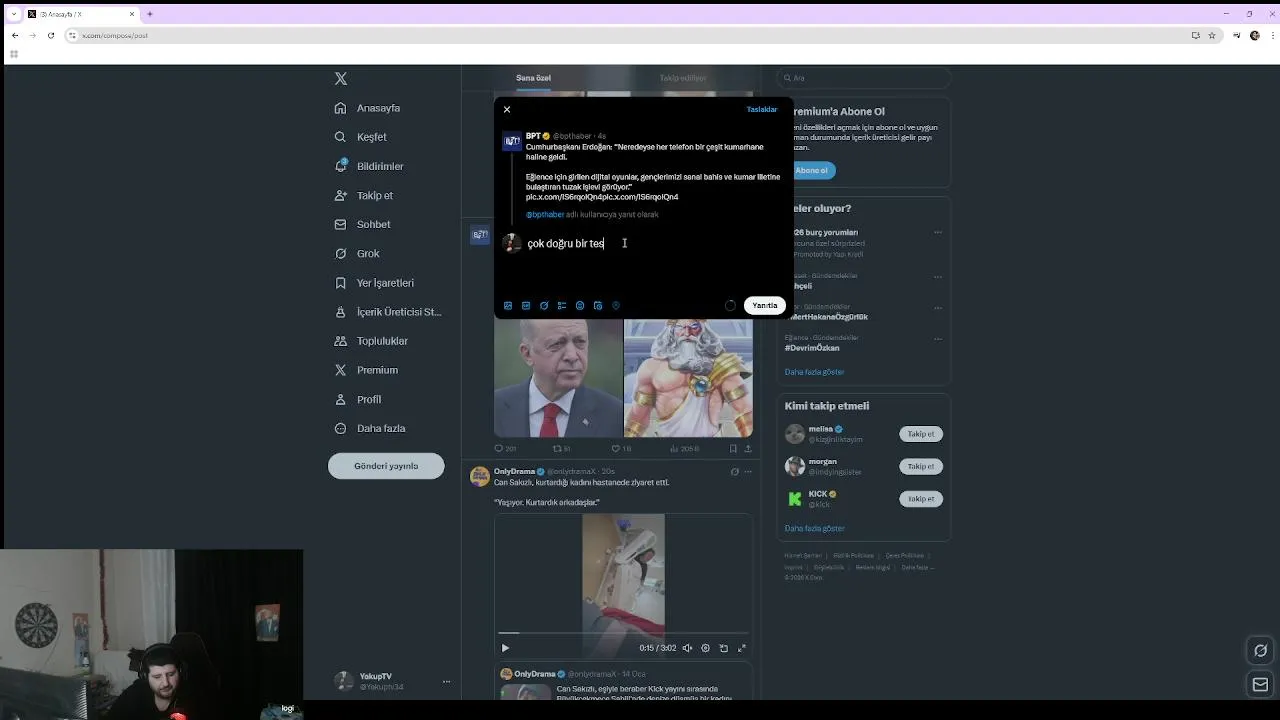1280x720 pixels.
Task: Switch to the Takip edilenler tab
Action: (x=683, y=78)
